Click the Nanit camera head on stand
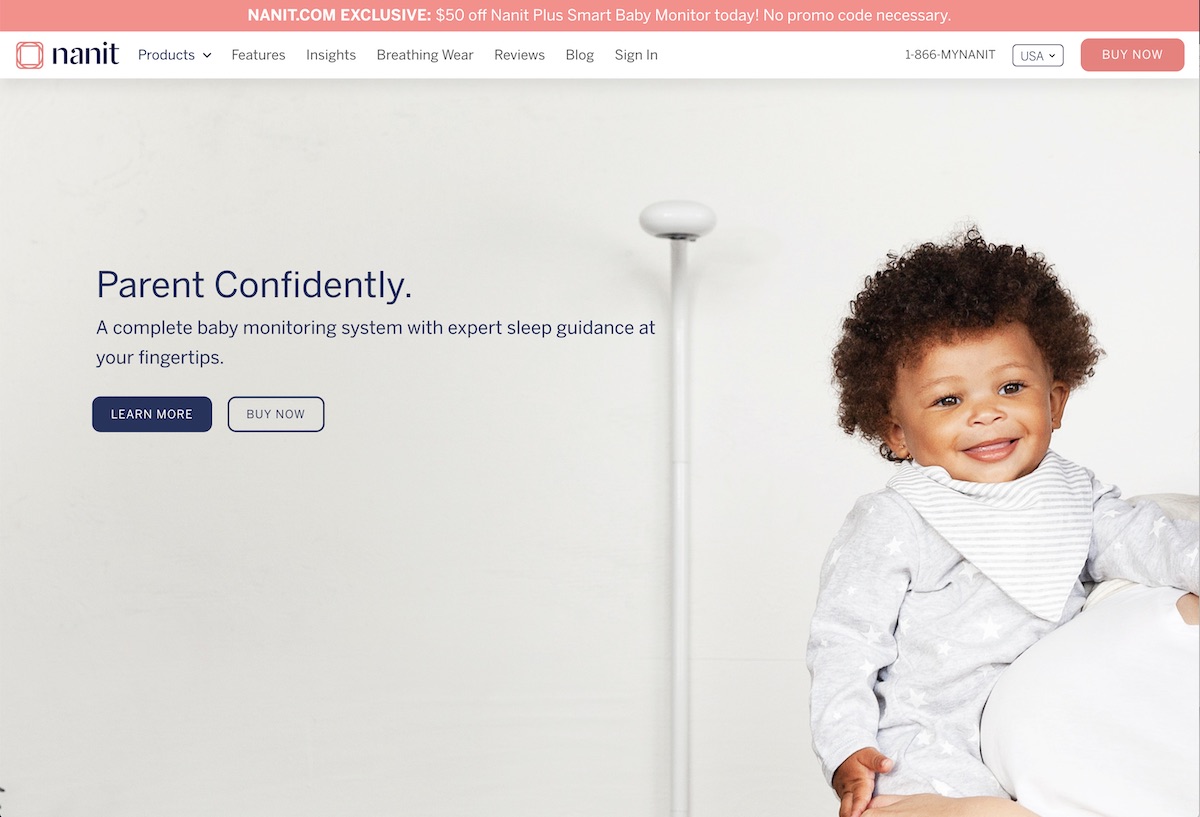Image resolution: width=1200 pixels, height=817 pixels. pyautogui.click(x=677, y=219)
